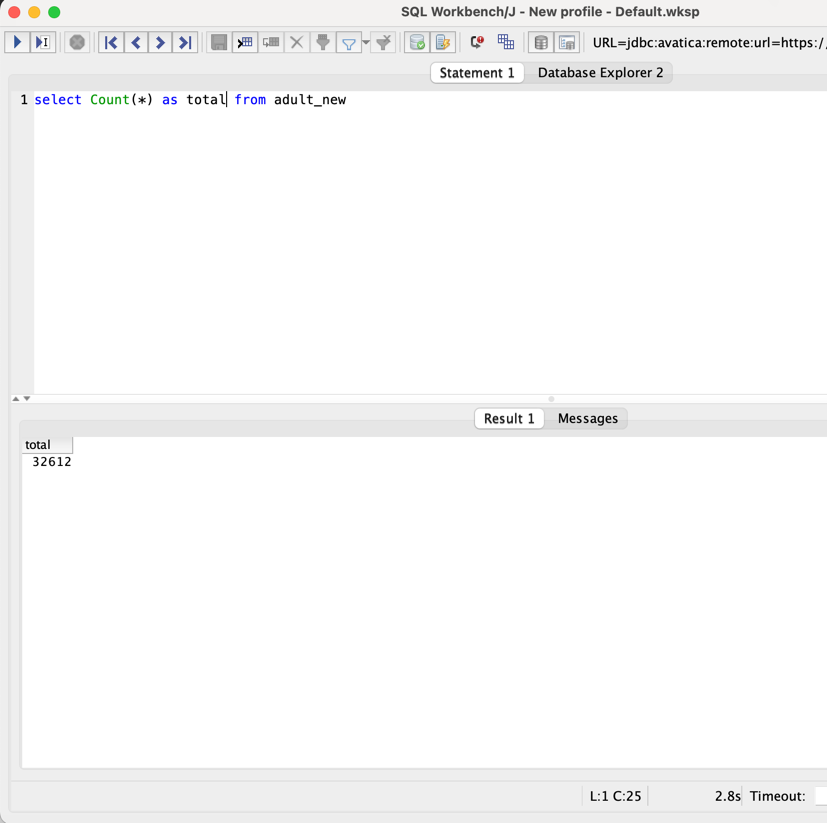Open new Database Explorer window icon

567,42
